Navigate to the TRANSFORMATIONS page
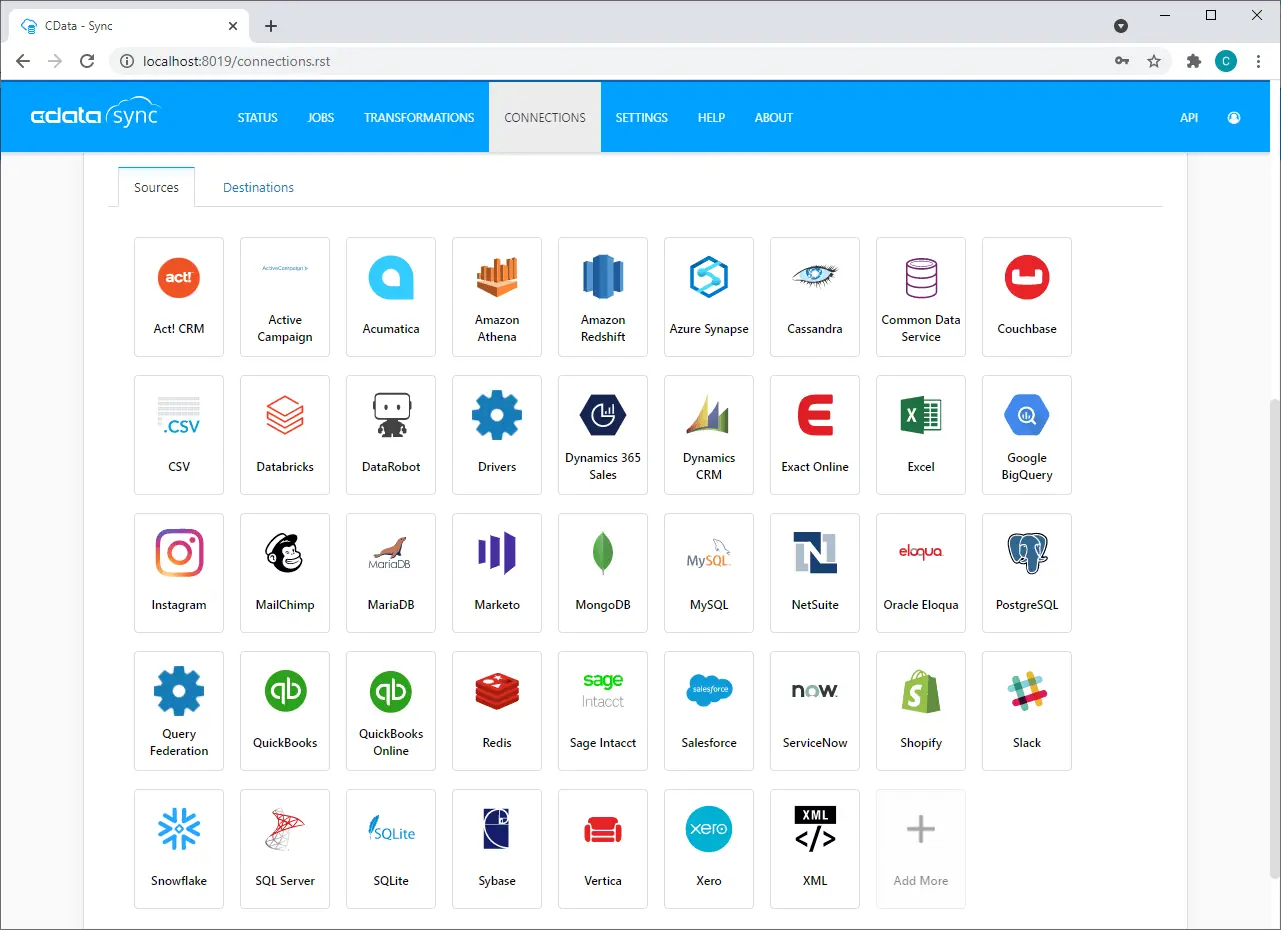This screenshot has height=930, width=1281. [x=418, y=117]
